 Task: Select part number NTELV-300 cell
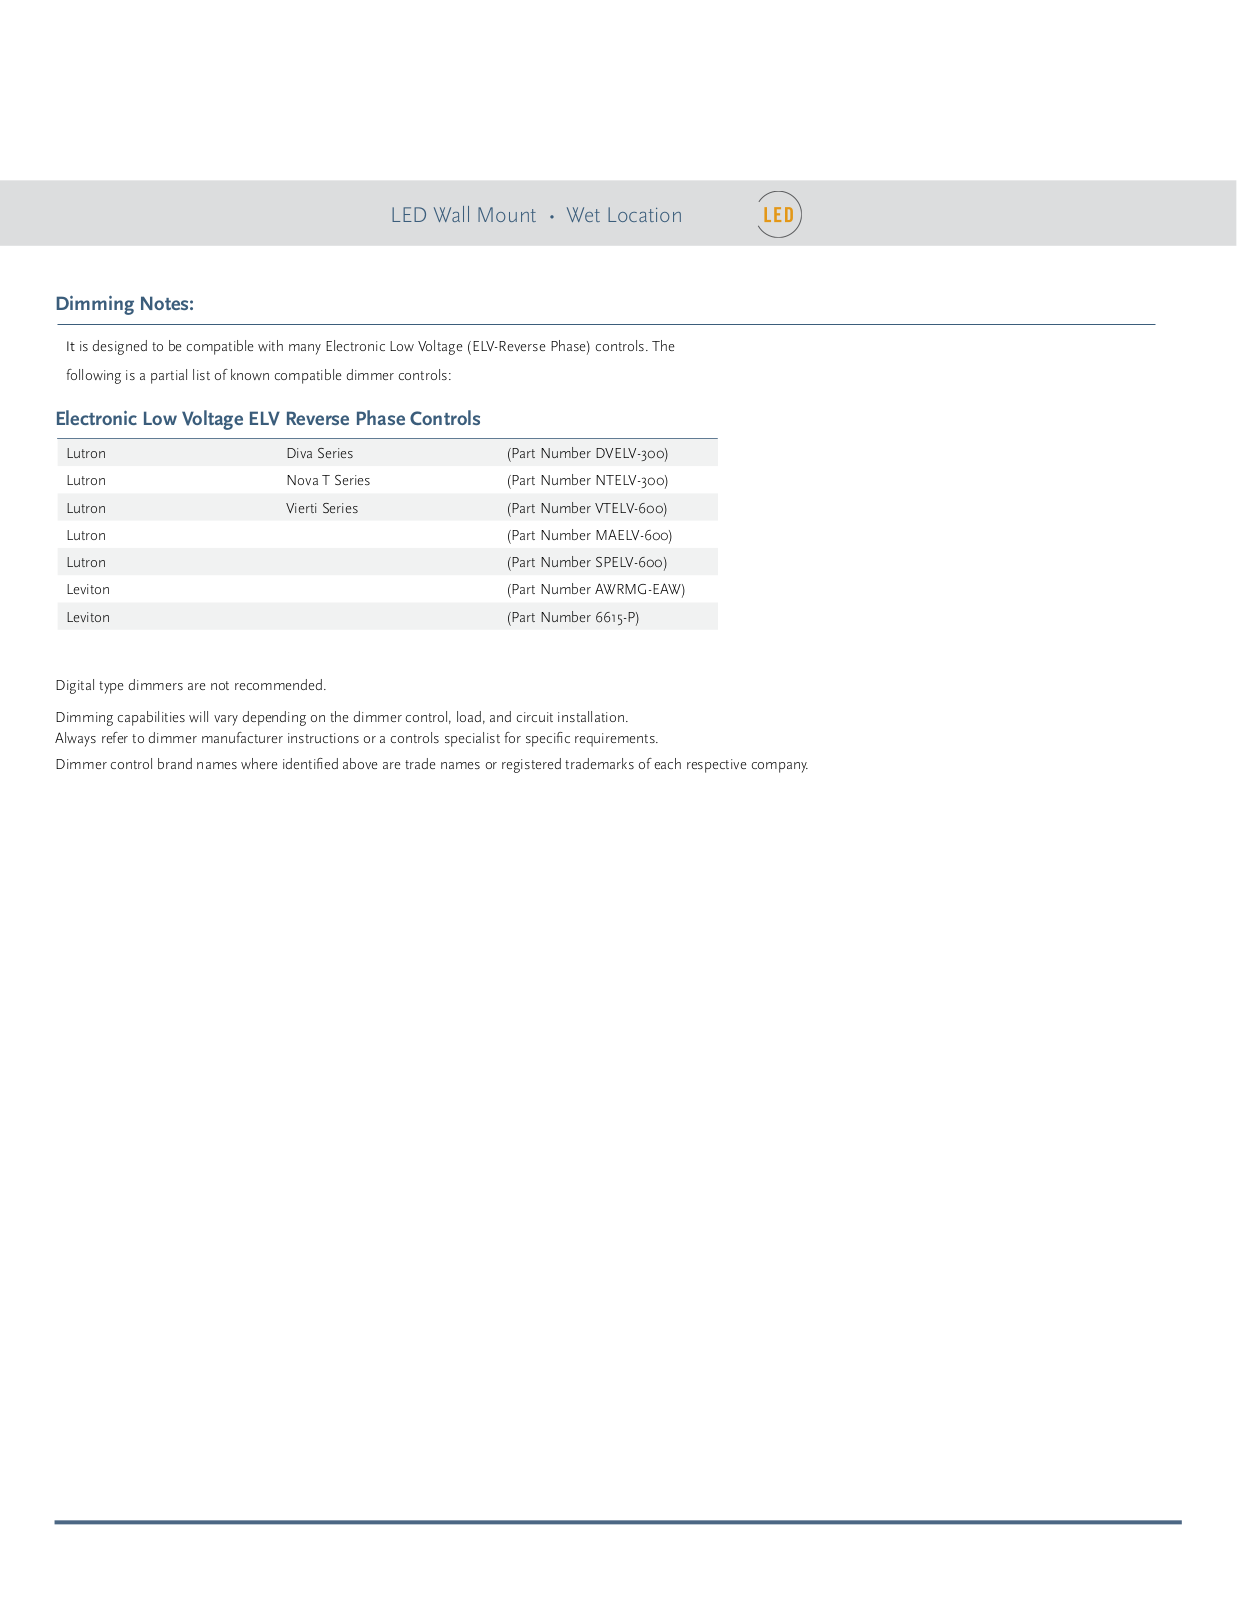point(588,480)
